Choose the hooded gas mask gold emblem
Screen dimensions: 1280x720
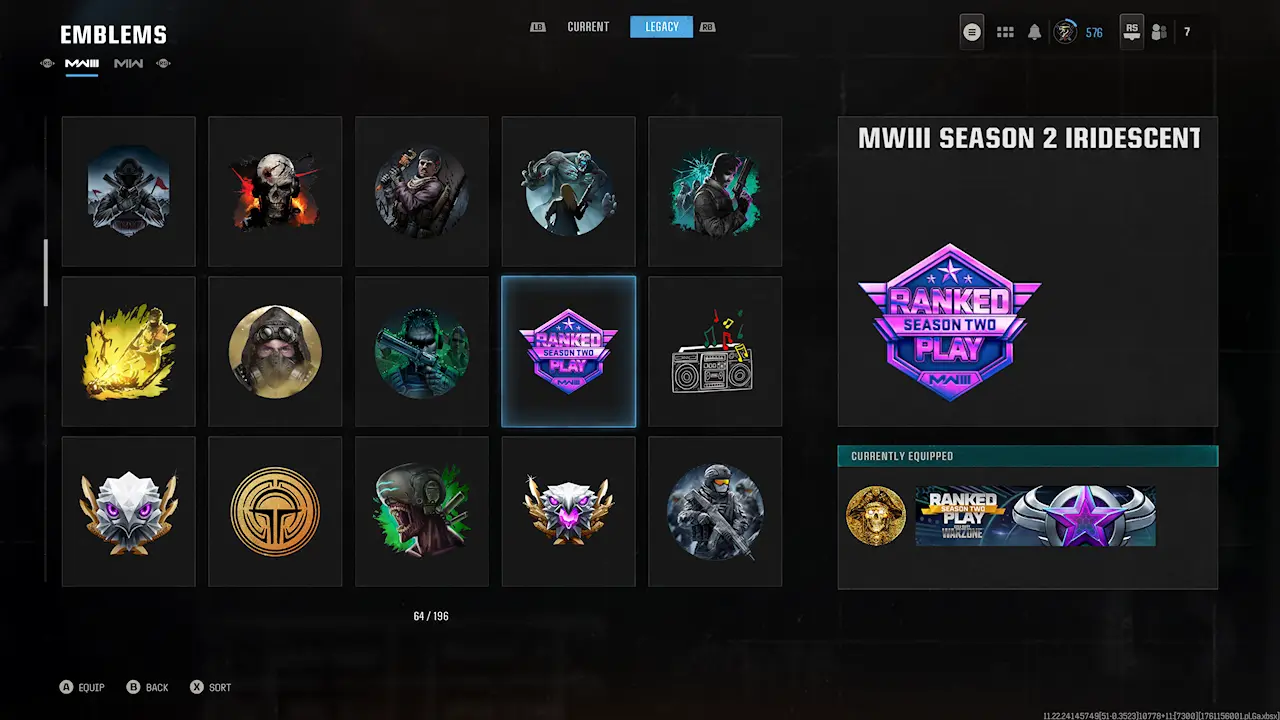pyautogui.click(x=275, y=351)
